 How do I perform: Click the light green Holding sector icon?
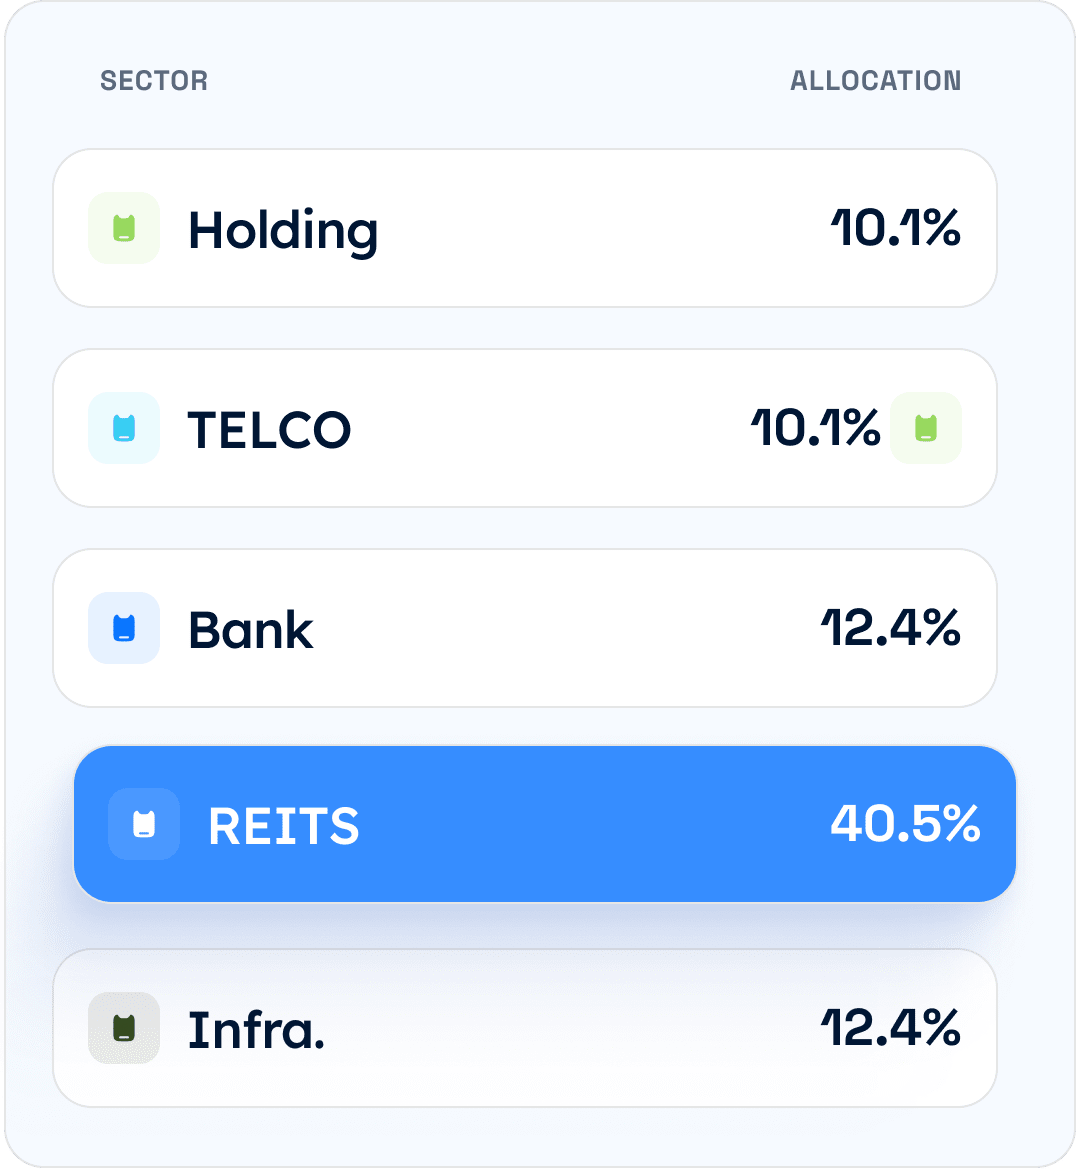pos(124,228)
